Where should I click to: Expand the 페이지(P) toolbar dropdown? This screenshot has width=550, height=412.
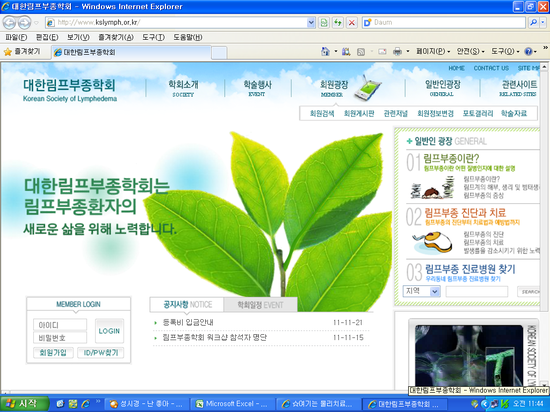click(x=433, y=52)
